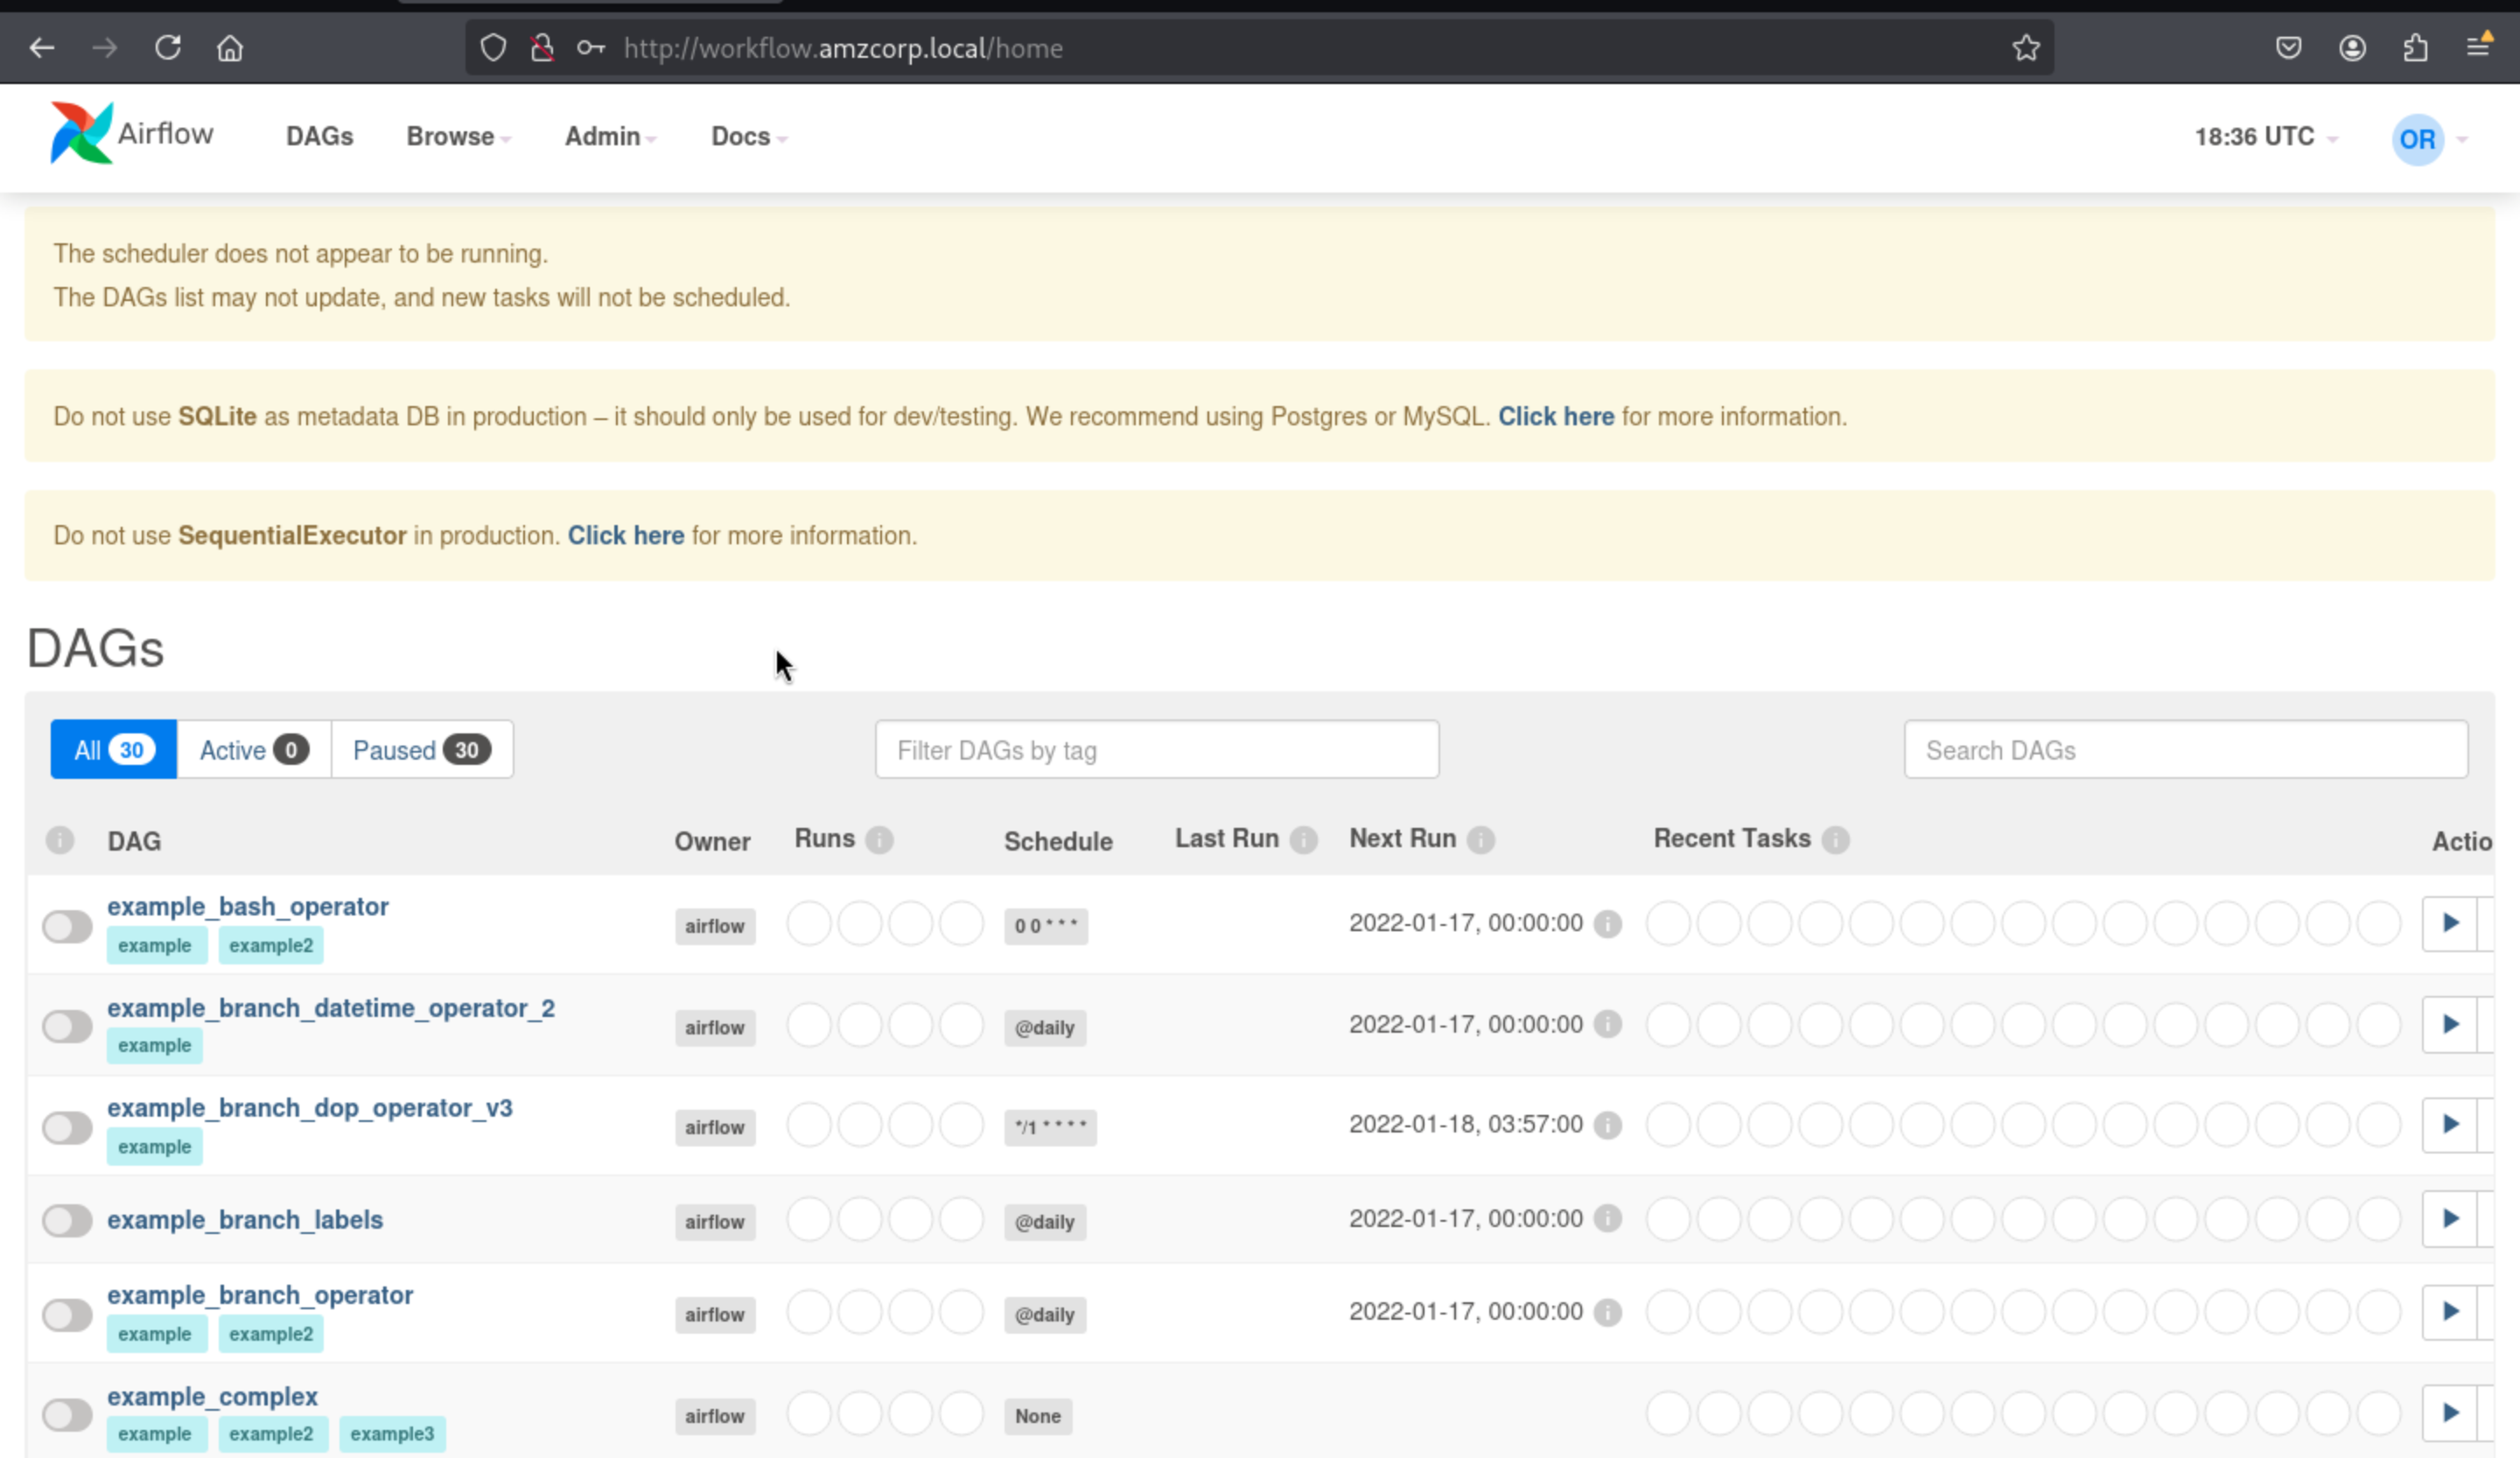Click the info icon beside Recent Tasks header
2520x1458 pixels.
click(1835, 840)
